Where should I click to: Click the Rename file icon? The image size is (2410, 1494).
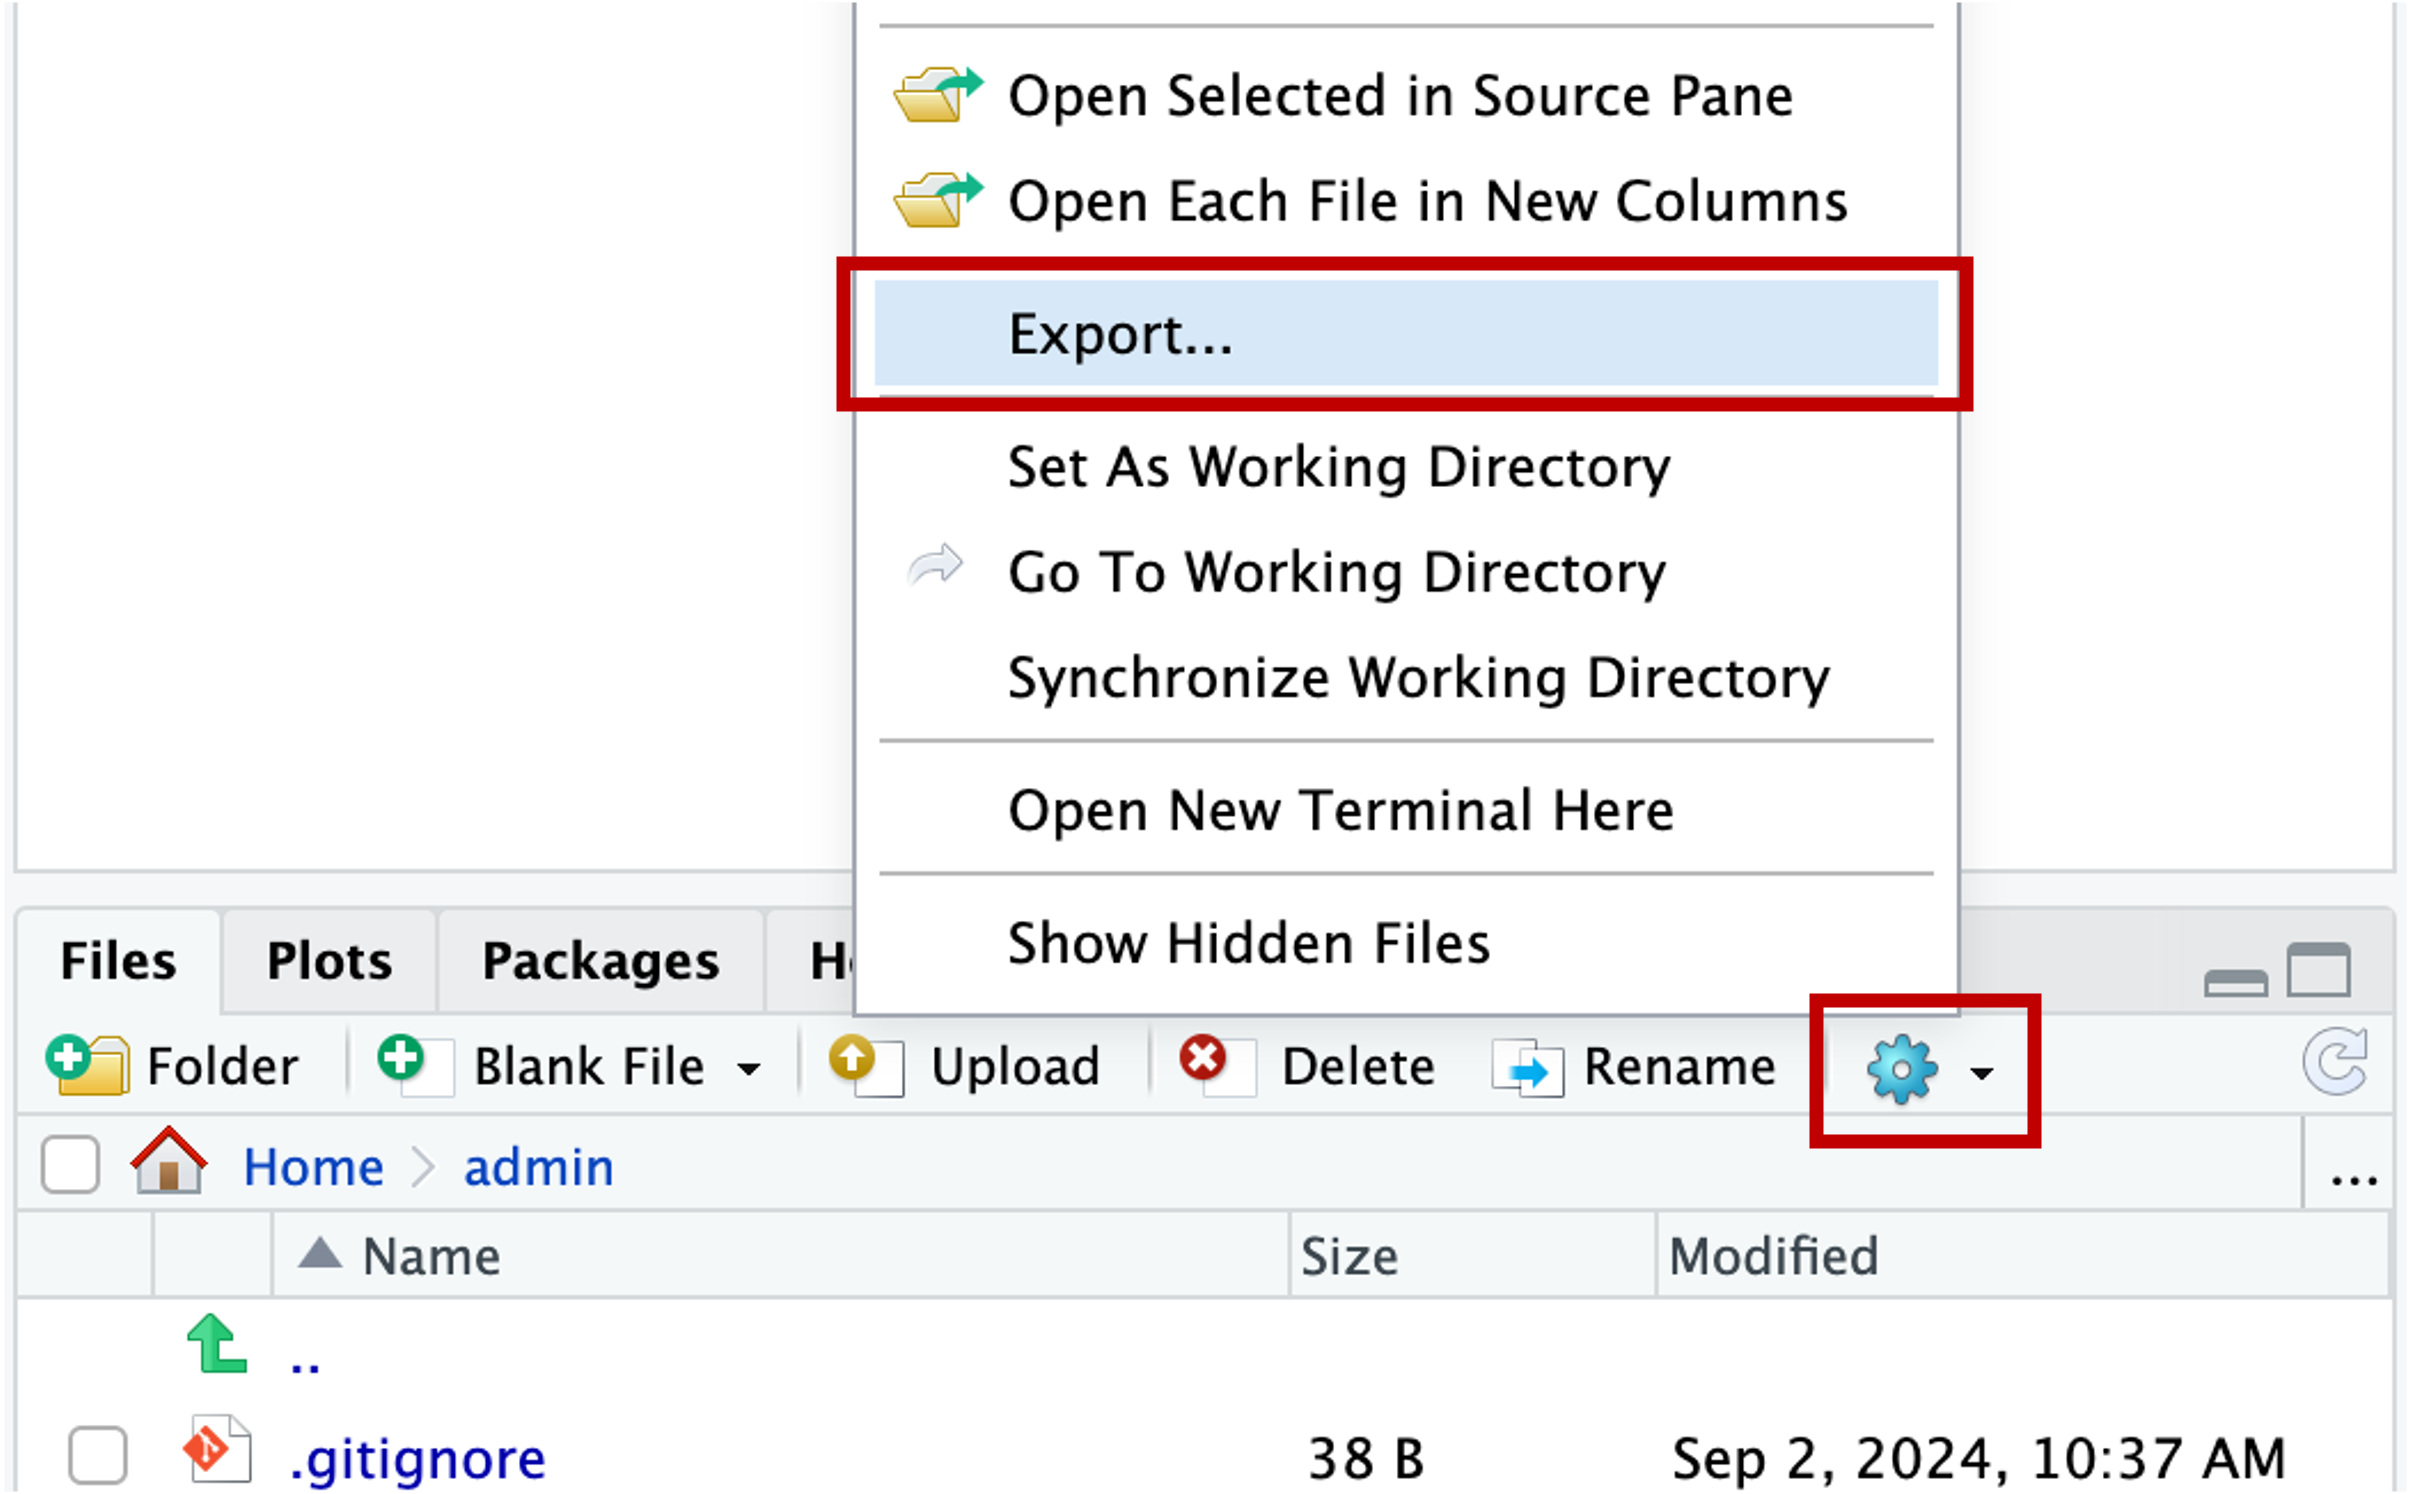coord(1527,1069)
